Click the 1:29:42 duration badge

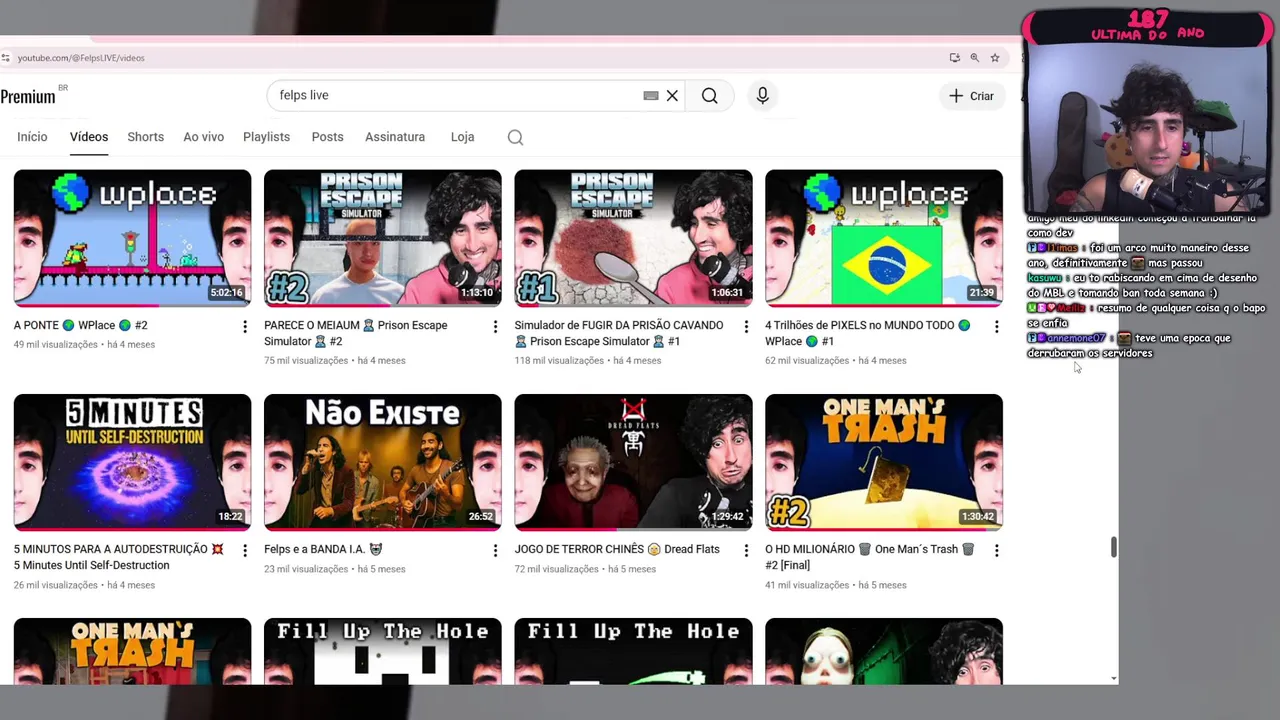point(727,517)
